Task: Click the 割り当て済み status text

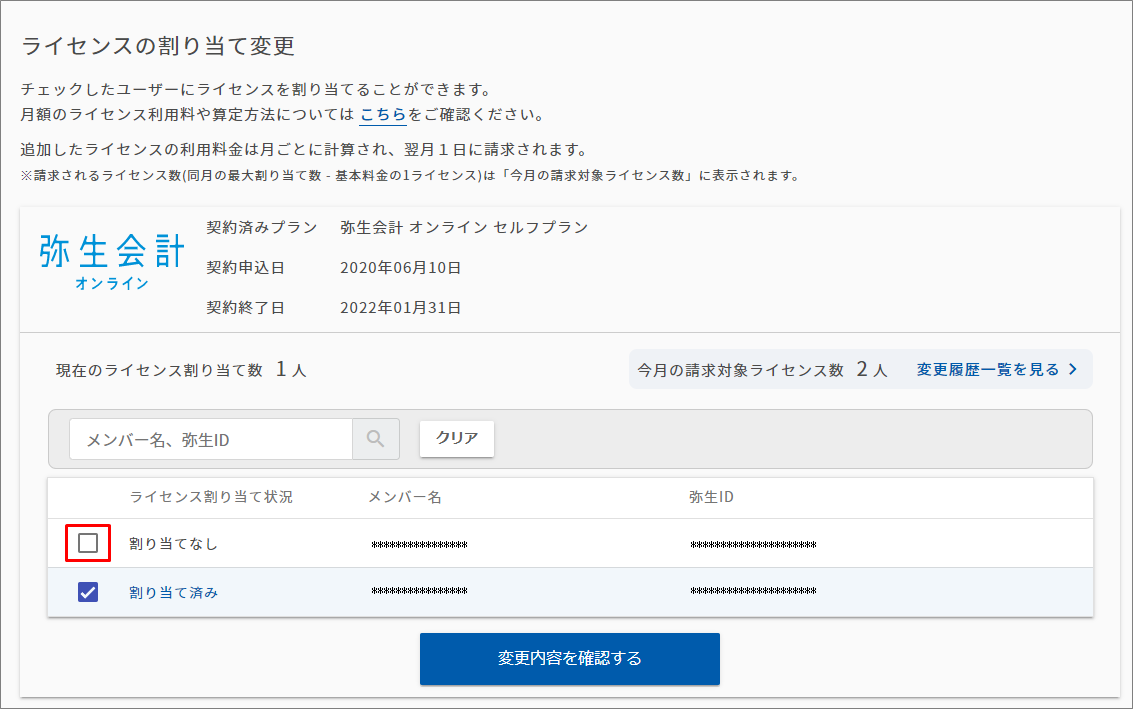Action: tap(173, 593)
